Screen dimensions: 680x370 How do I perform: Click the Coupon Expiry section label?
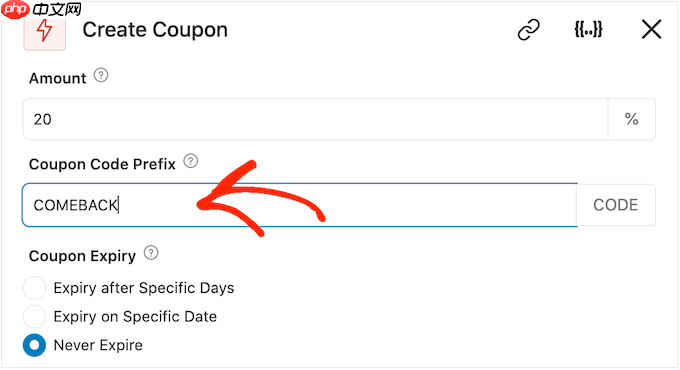pos(82,256)
